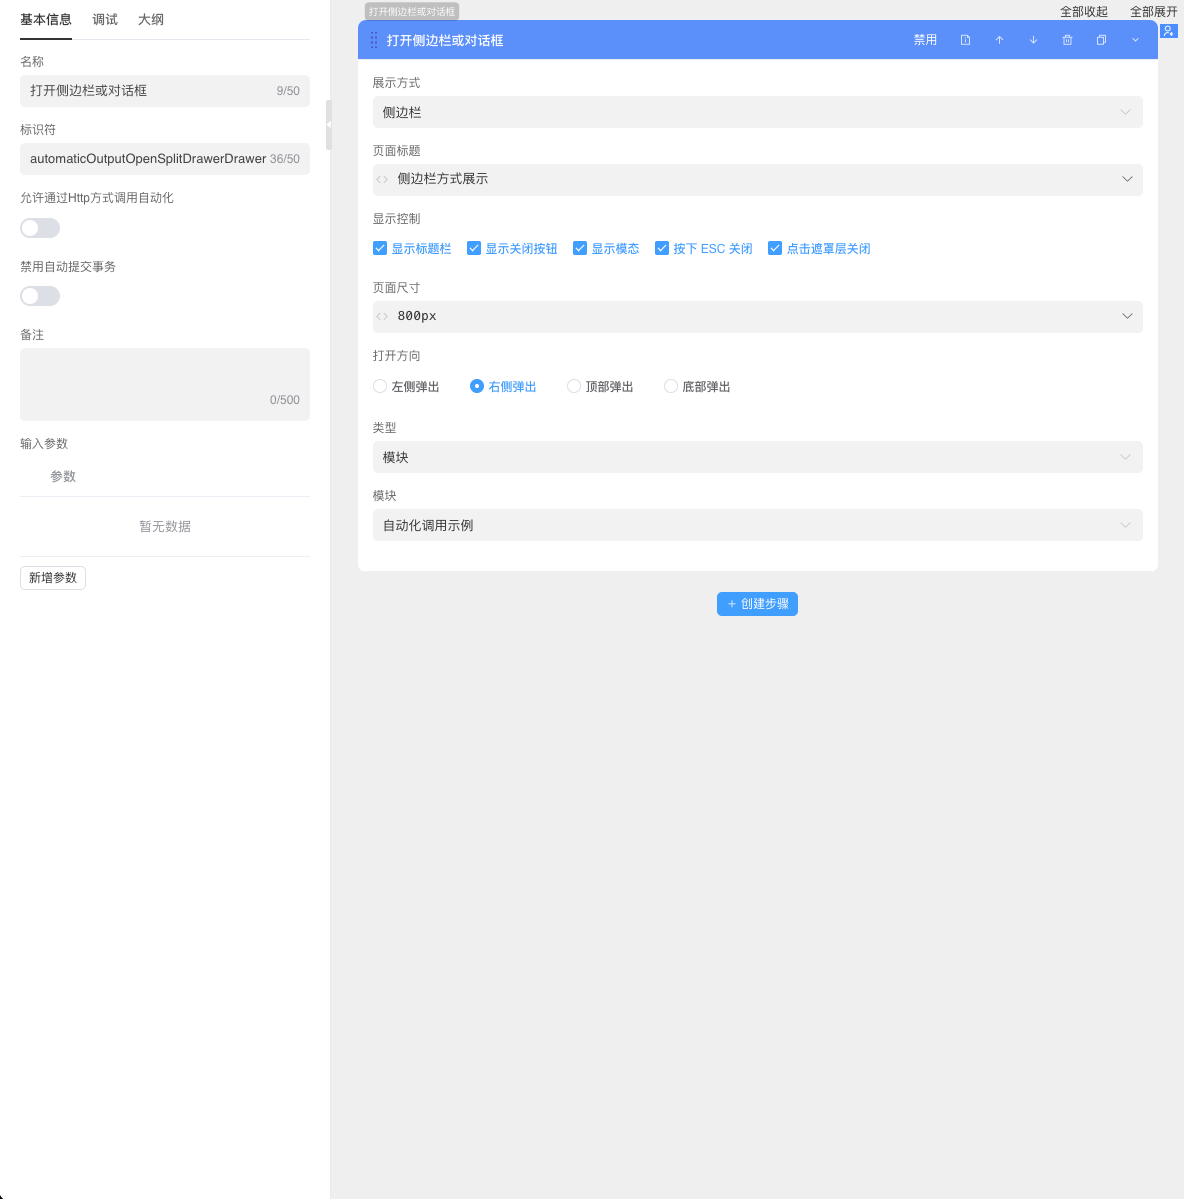Uncheck 点击遮罩层关闭 checkbox
1184x1199 pixels.
[x=775, y=248]
